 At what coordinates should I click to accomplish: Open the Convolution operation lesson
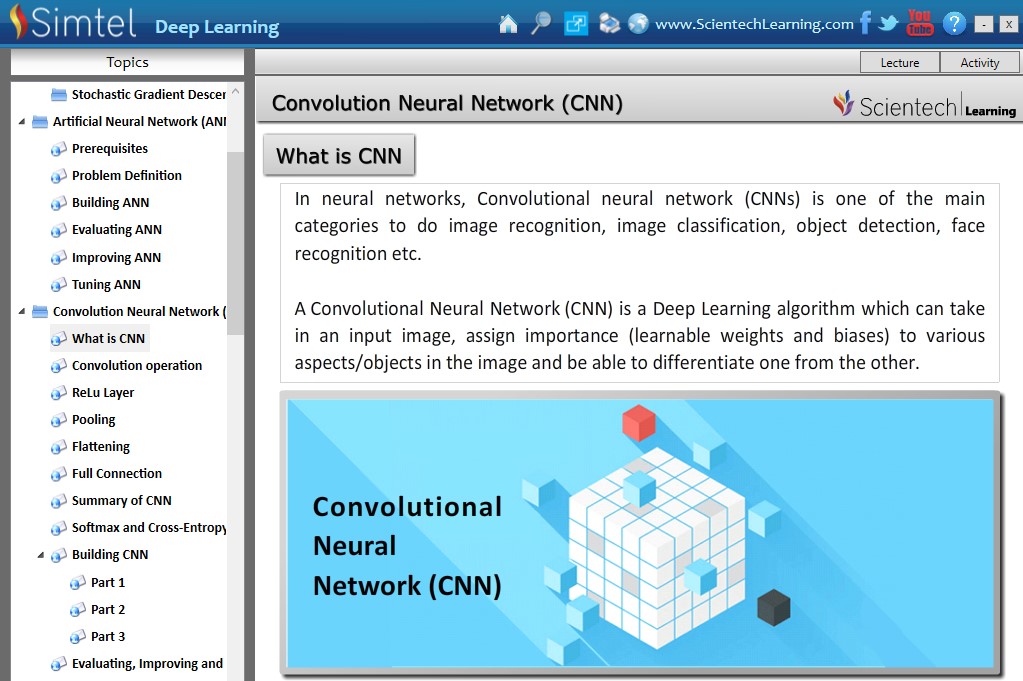[x=137, y=365]
